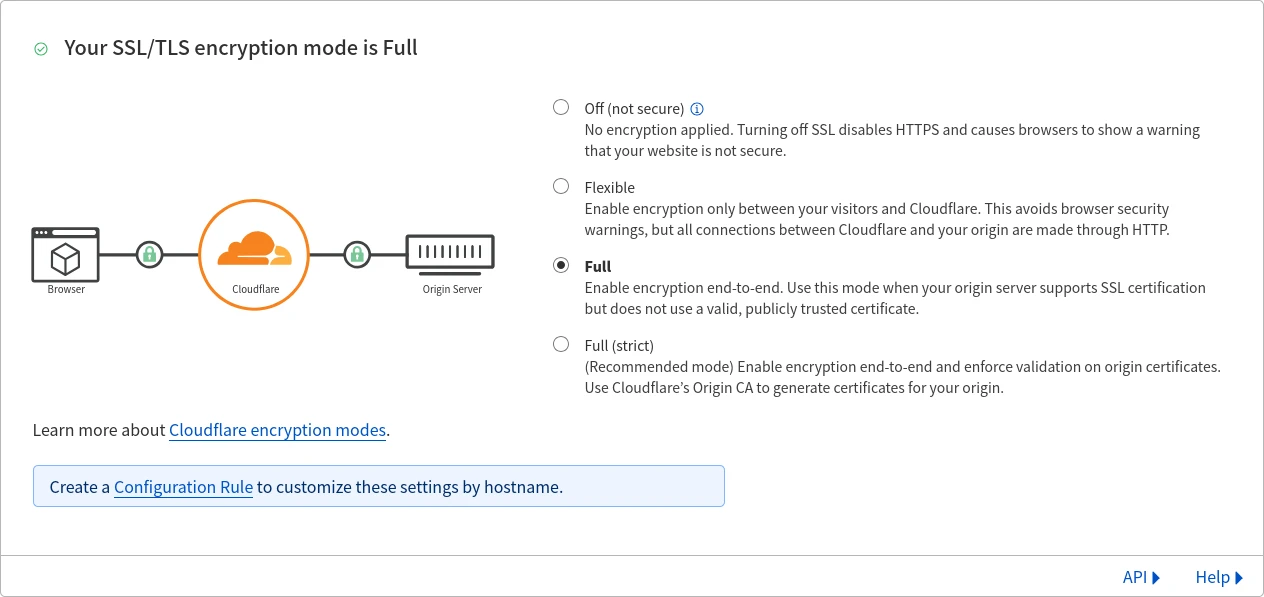Click the lock icon before Origin Server
Viewport: 1264px width, 597px height.
pyautogui.click(x=357, y=254)
